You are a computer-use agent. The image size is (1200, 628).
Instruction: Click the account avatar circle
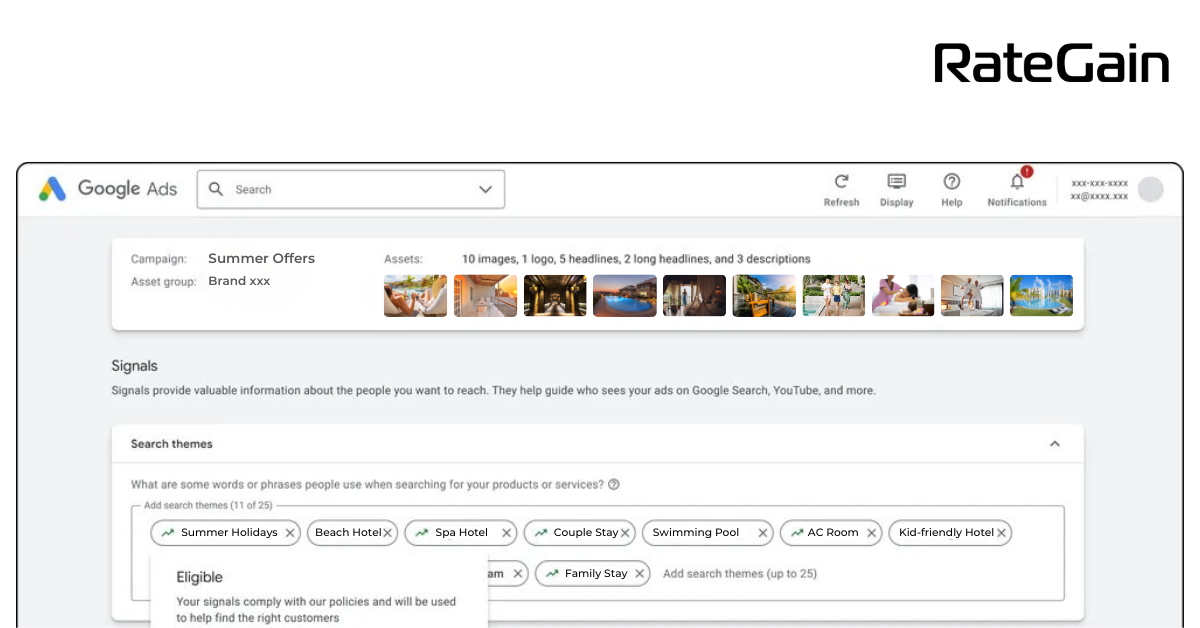[1150, 189]
